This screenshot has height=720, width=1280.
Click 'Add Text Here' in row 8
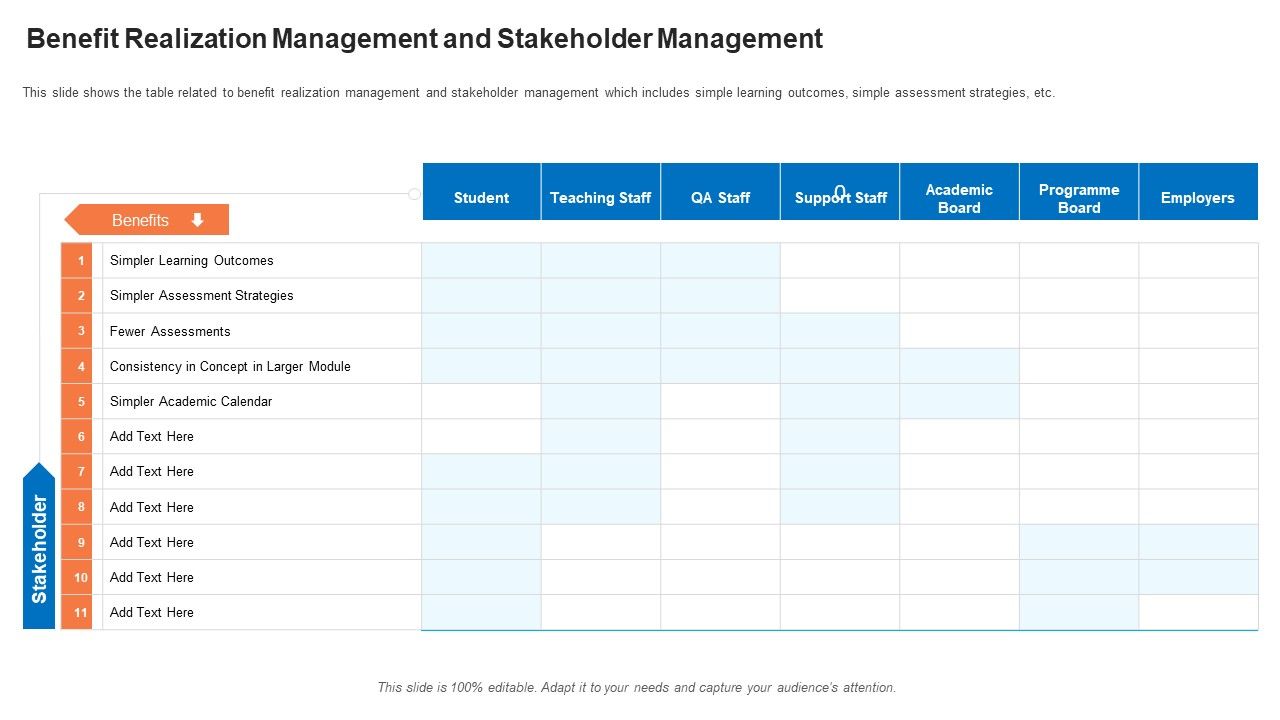pos(152,507)
